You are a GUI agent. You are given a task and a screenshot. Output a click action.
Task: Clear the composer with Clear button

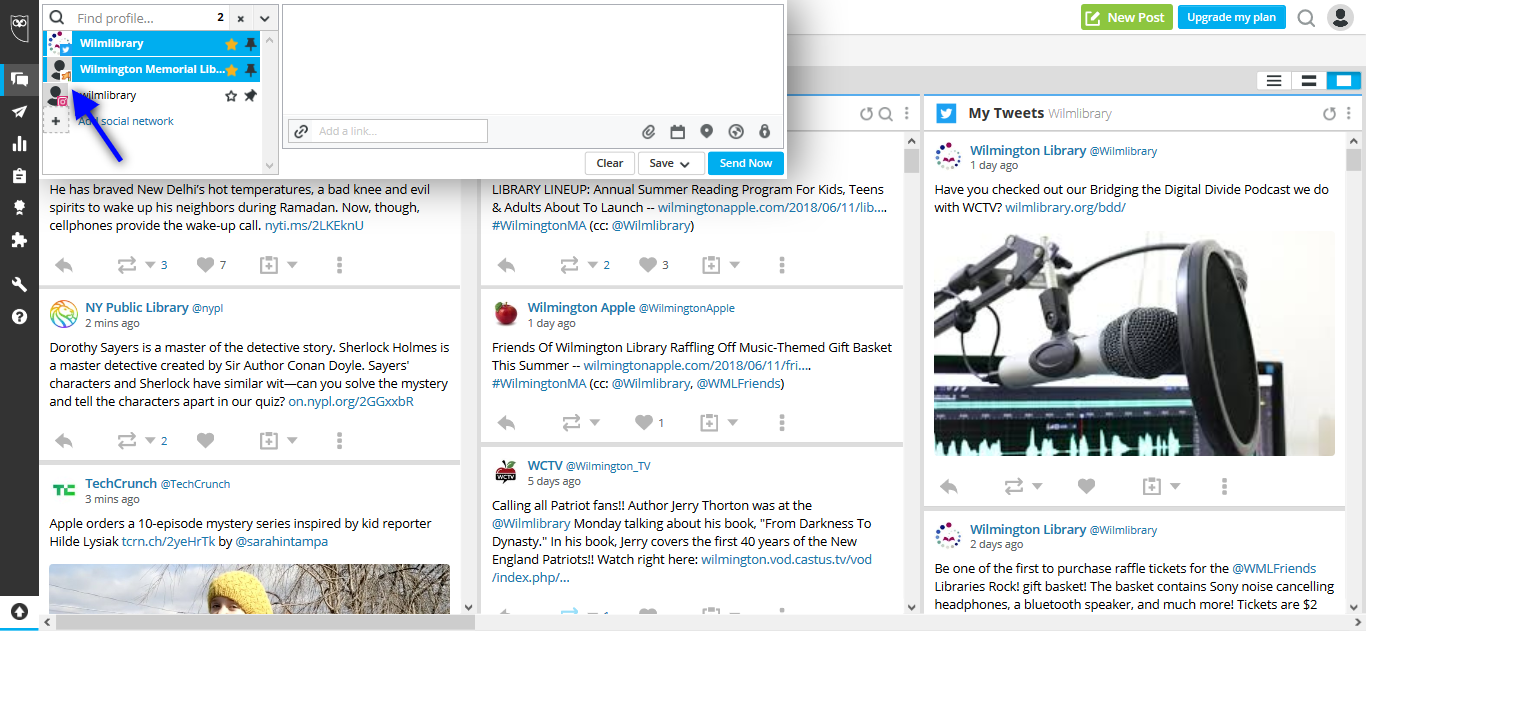[x=610, y=163]
